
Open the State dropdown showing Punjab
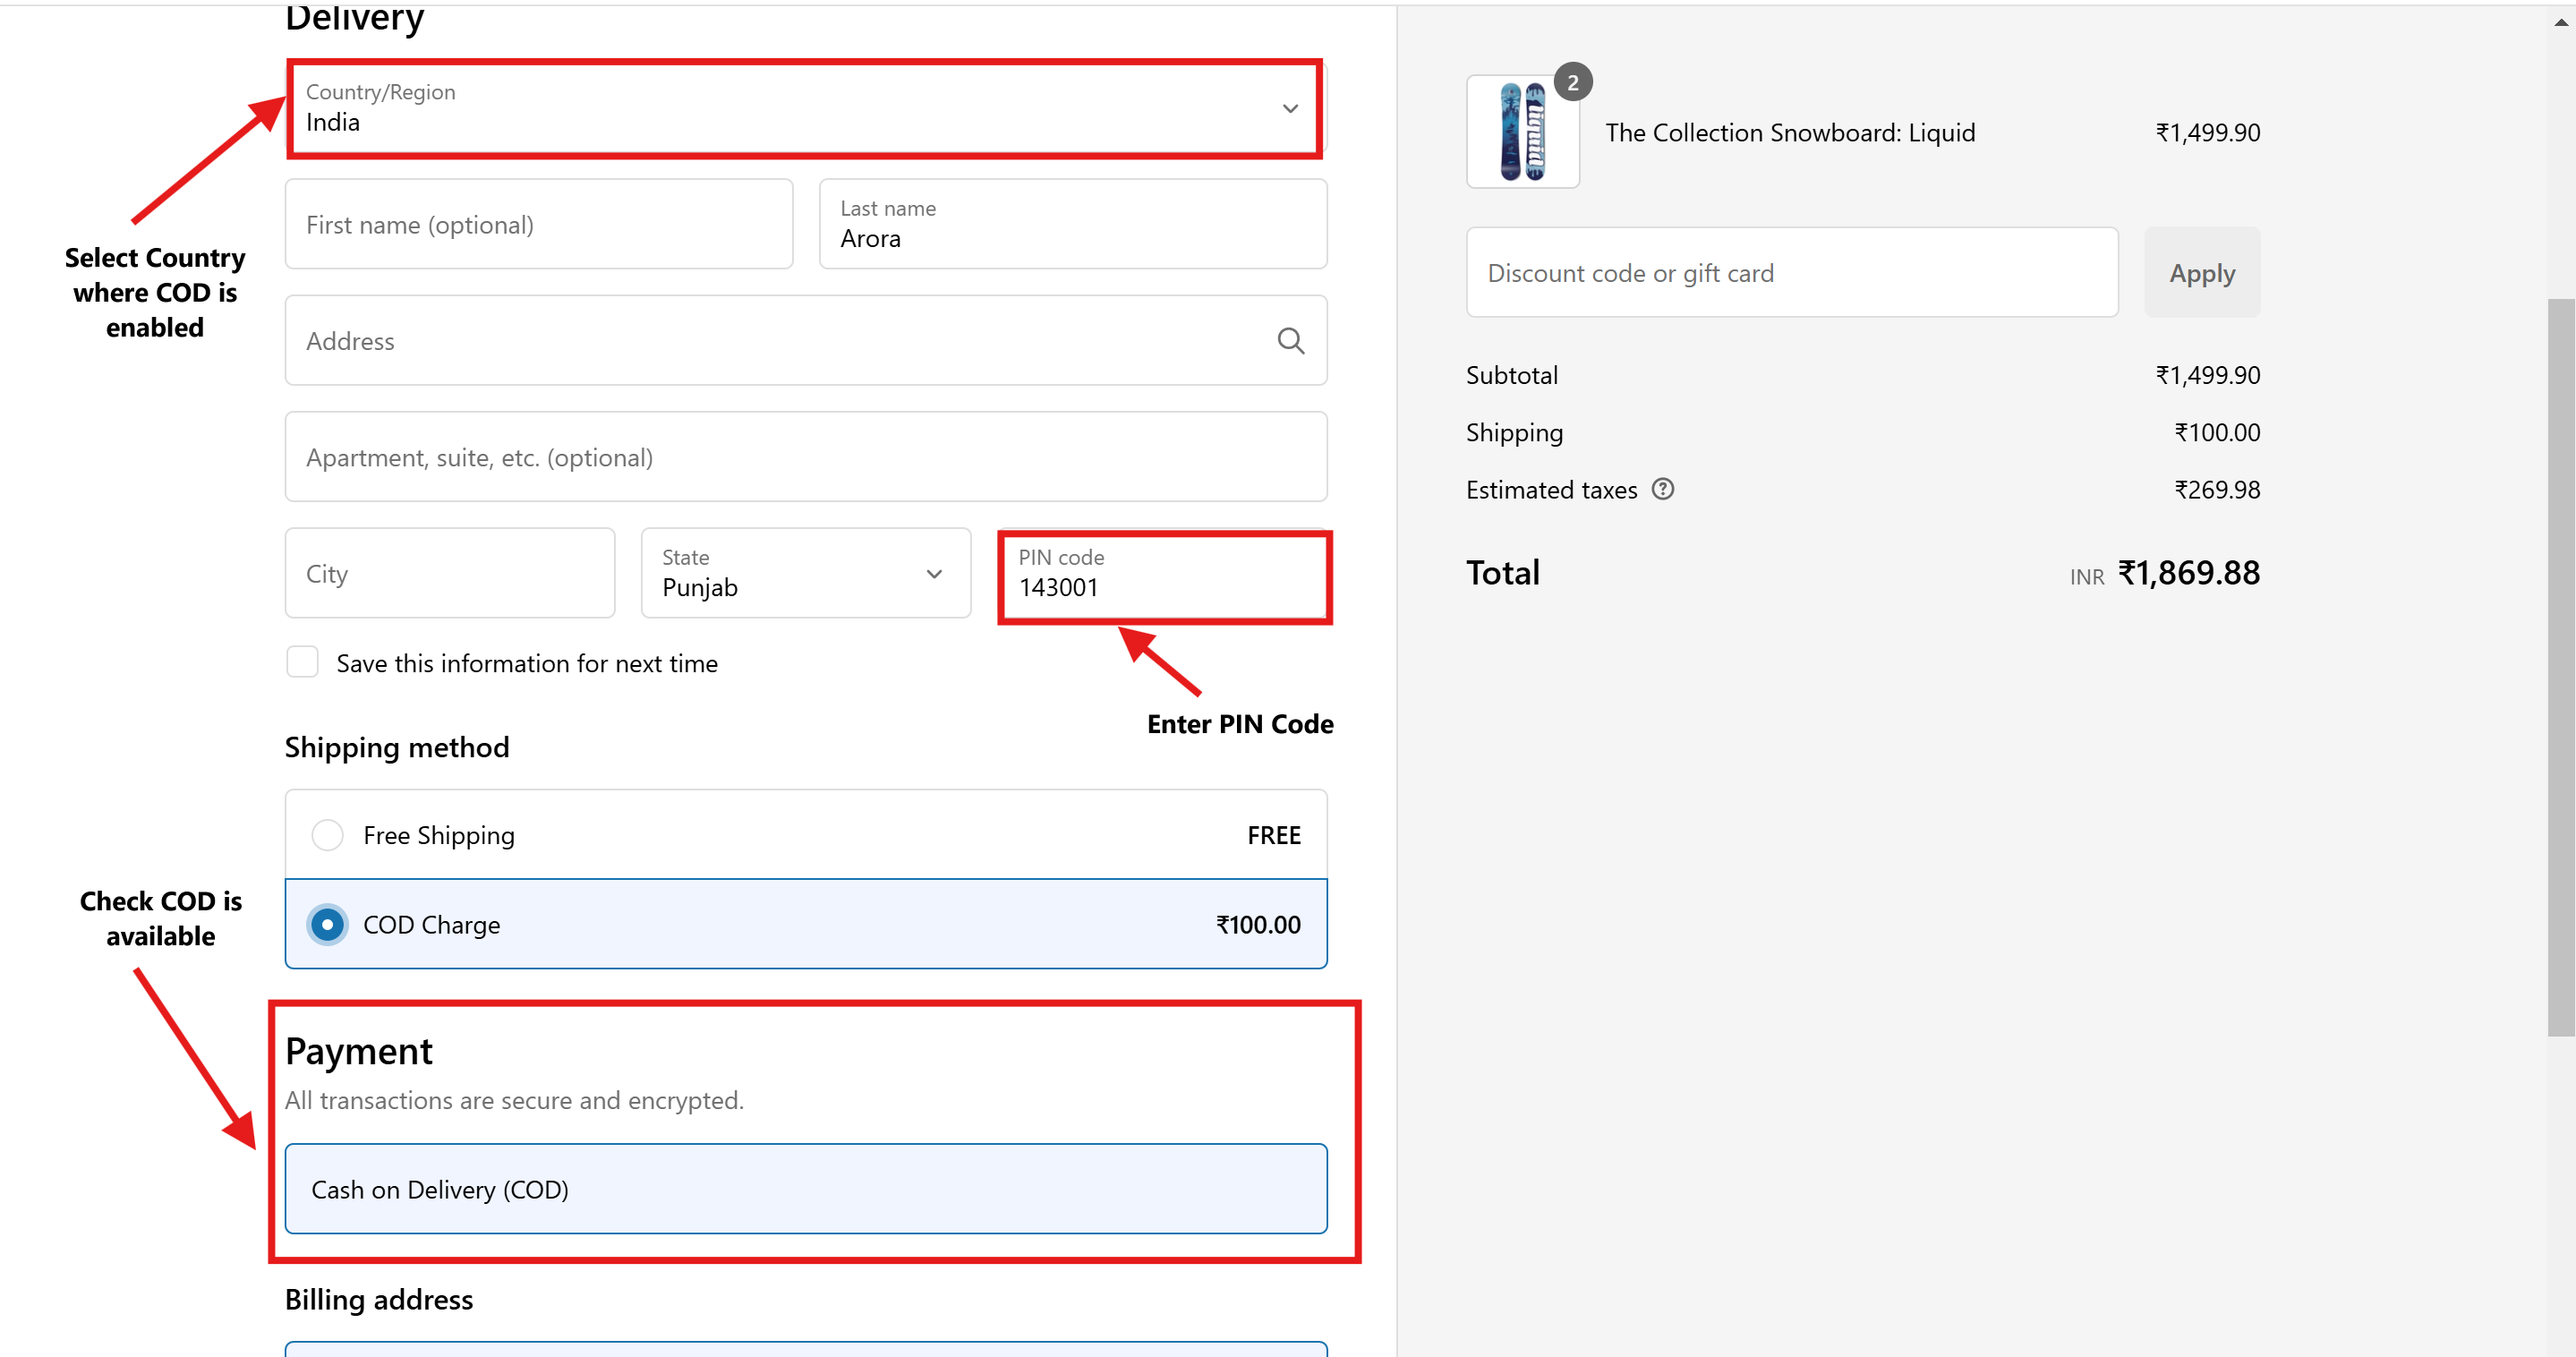pyautogui.click(x=805, y=573)
